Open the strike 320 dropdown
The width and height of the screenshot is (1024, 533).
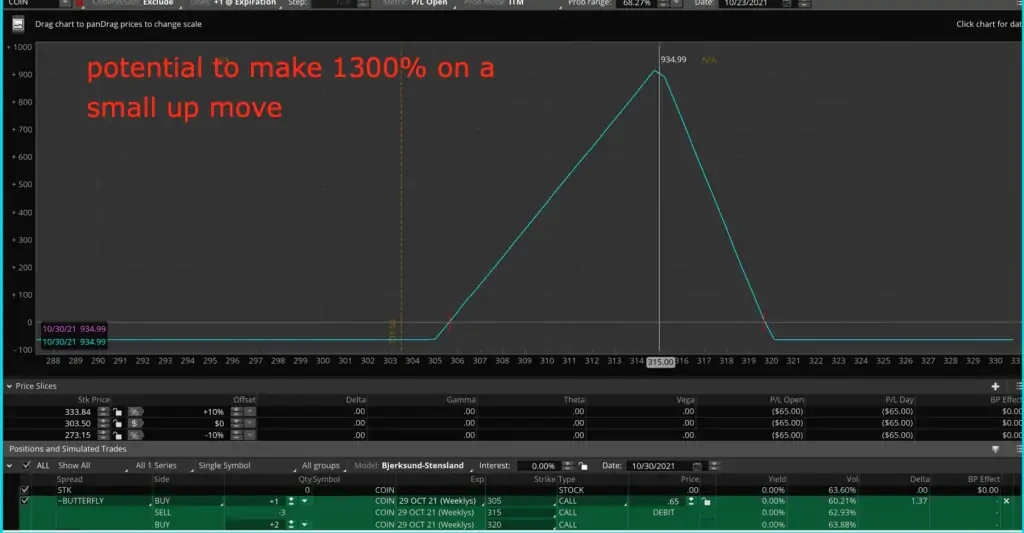521,525
